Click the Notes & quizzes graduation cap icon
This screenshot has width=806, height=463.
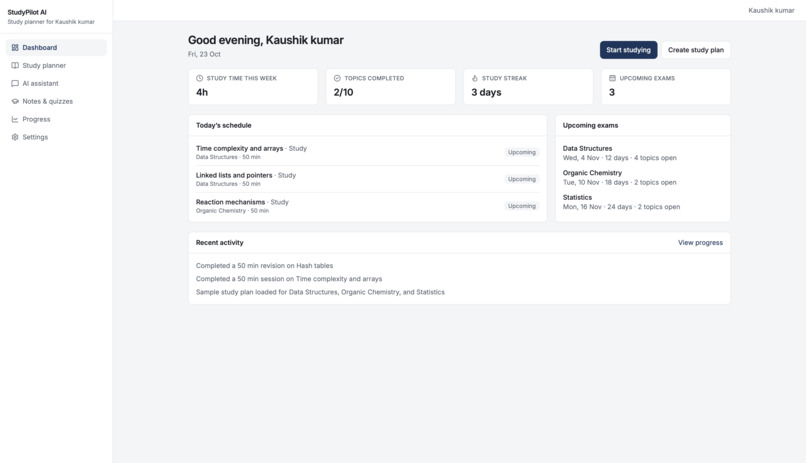coord(15,101)
